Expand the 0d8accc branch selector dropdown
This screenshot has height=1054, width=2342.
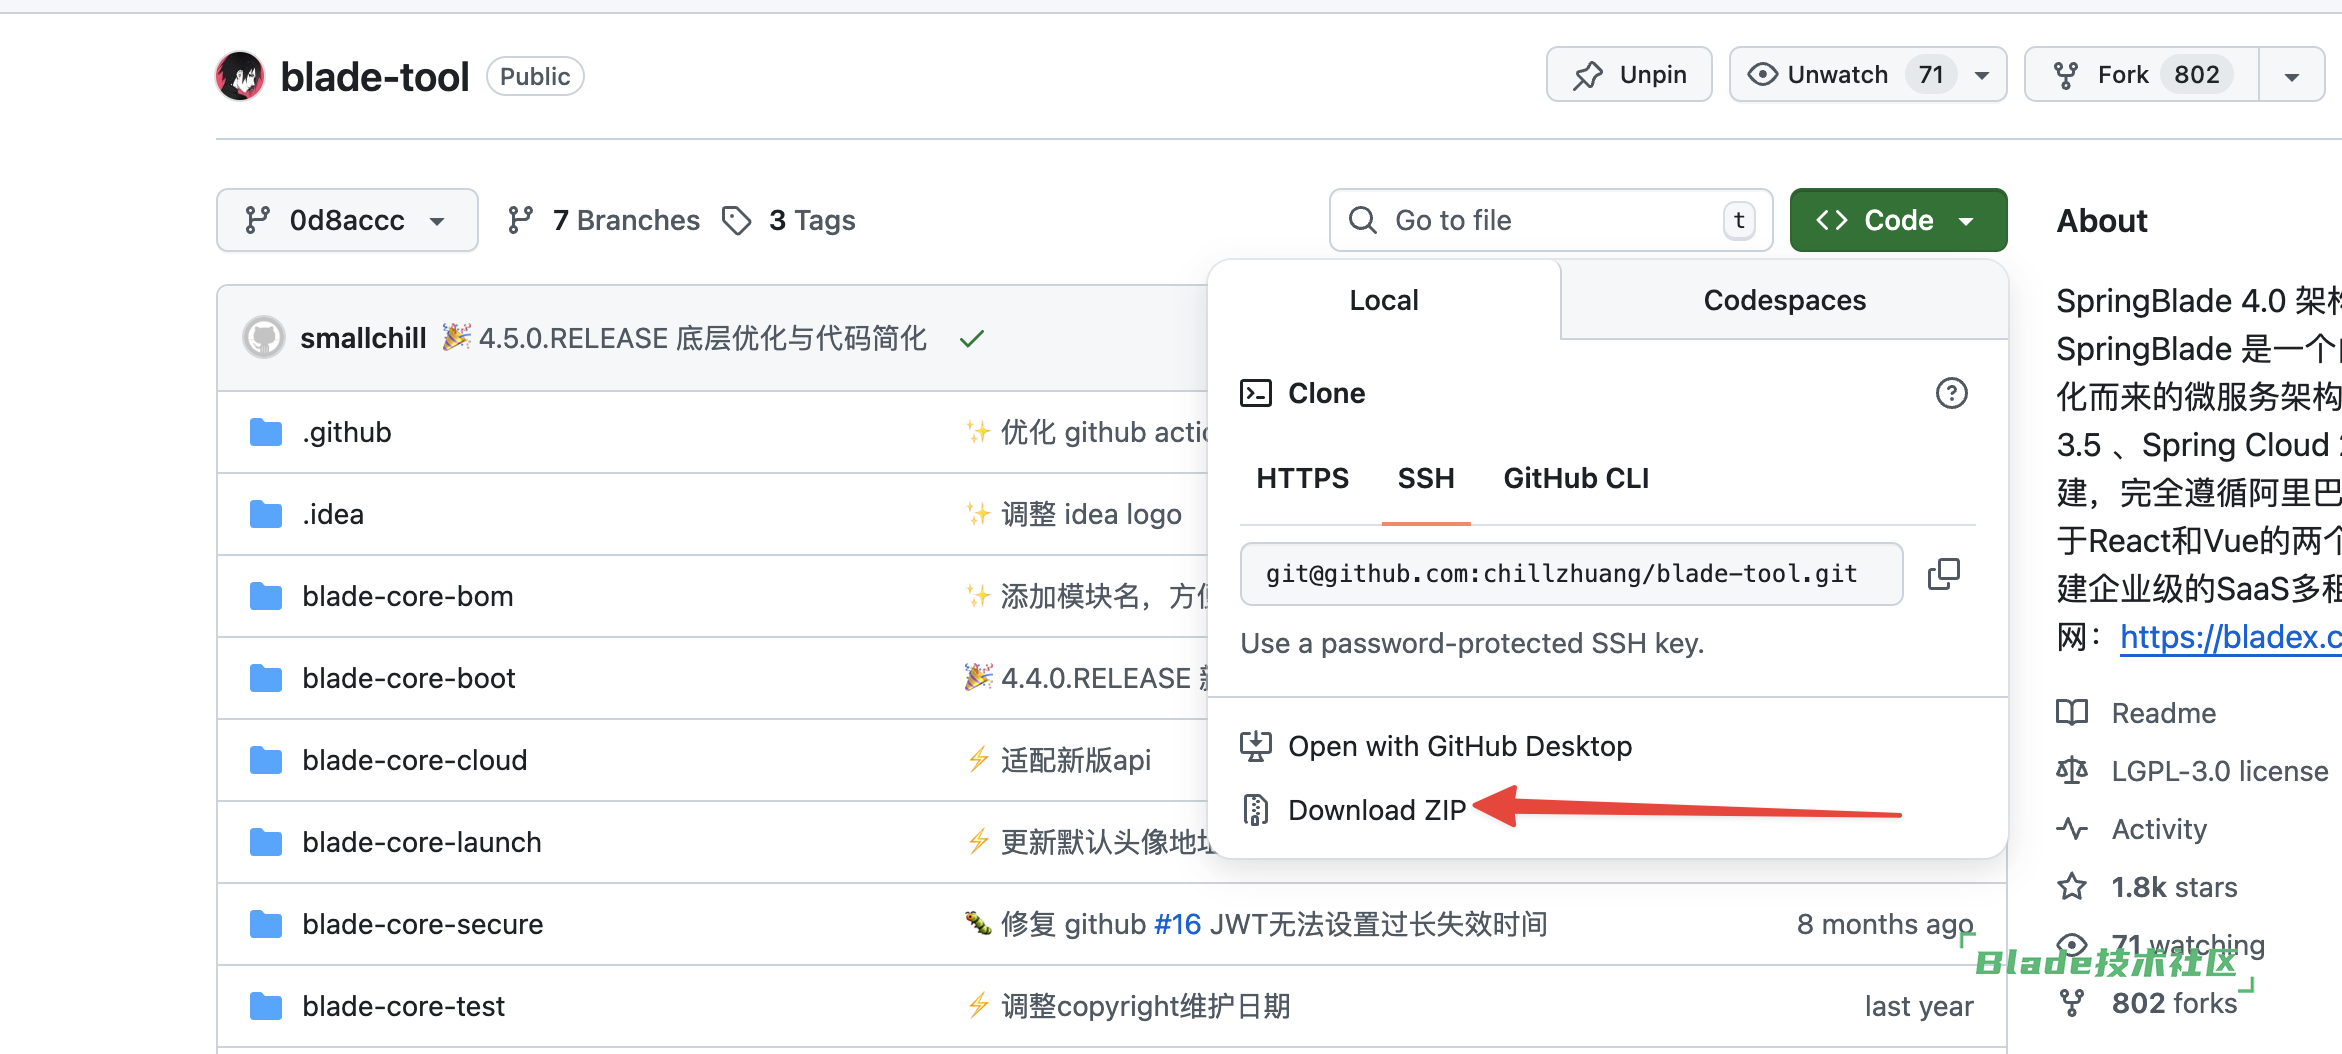(x=346, y=220)
